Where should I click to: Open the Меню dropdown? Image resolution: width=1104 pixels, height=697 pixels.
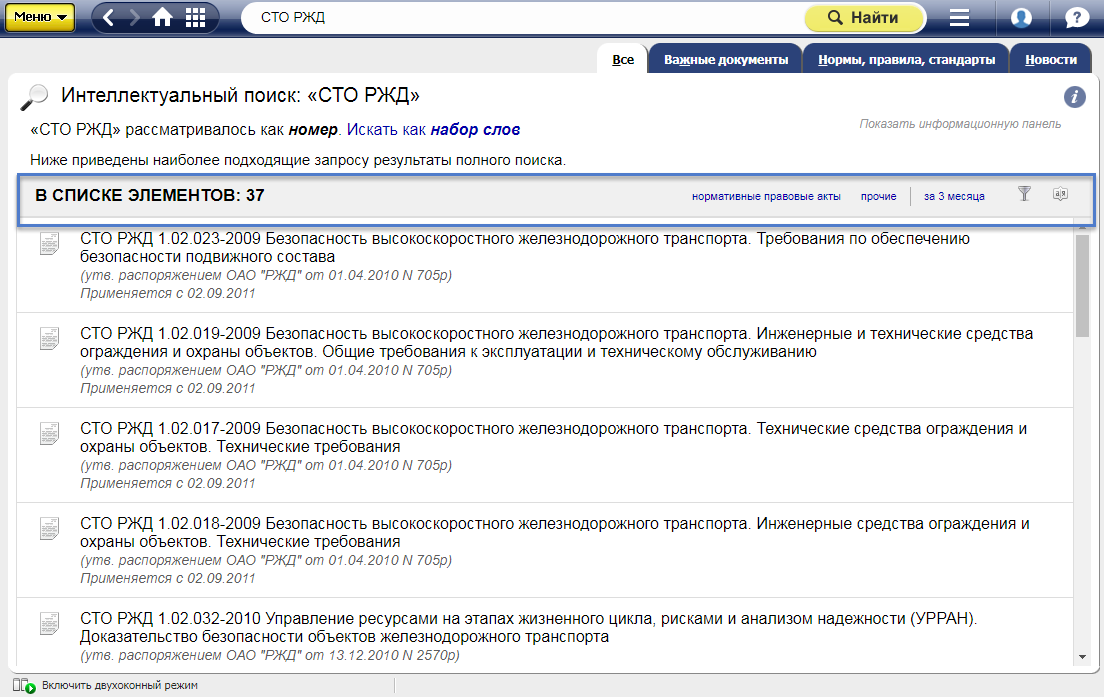(x=40, y=17)
